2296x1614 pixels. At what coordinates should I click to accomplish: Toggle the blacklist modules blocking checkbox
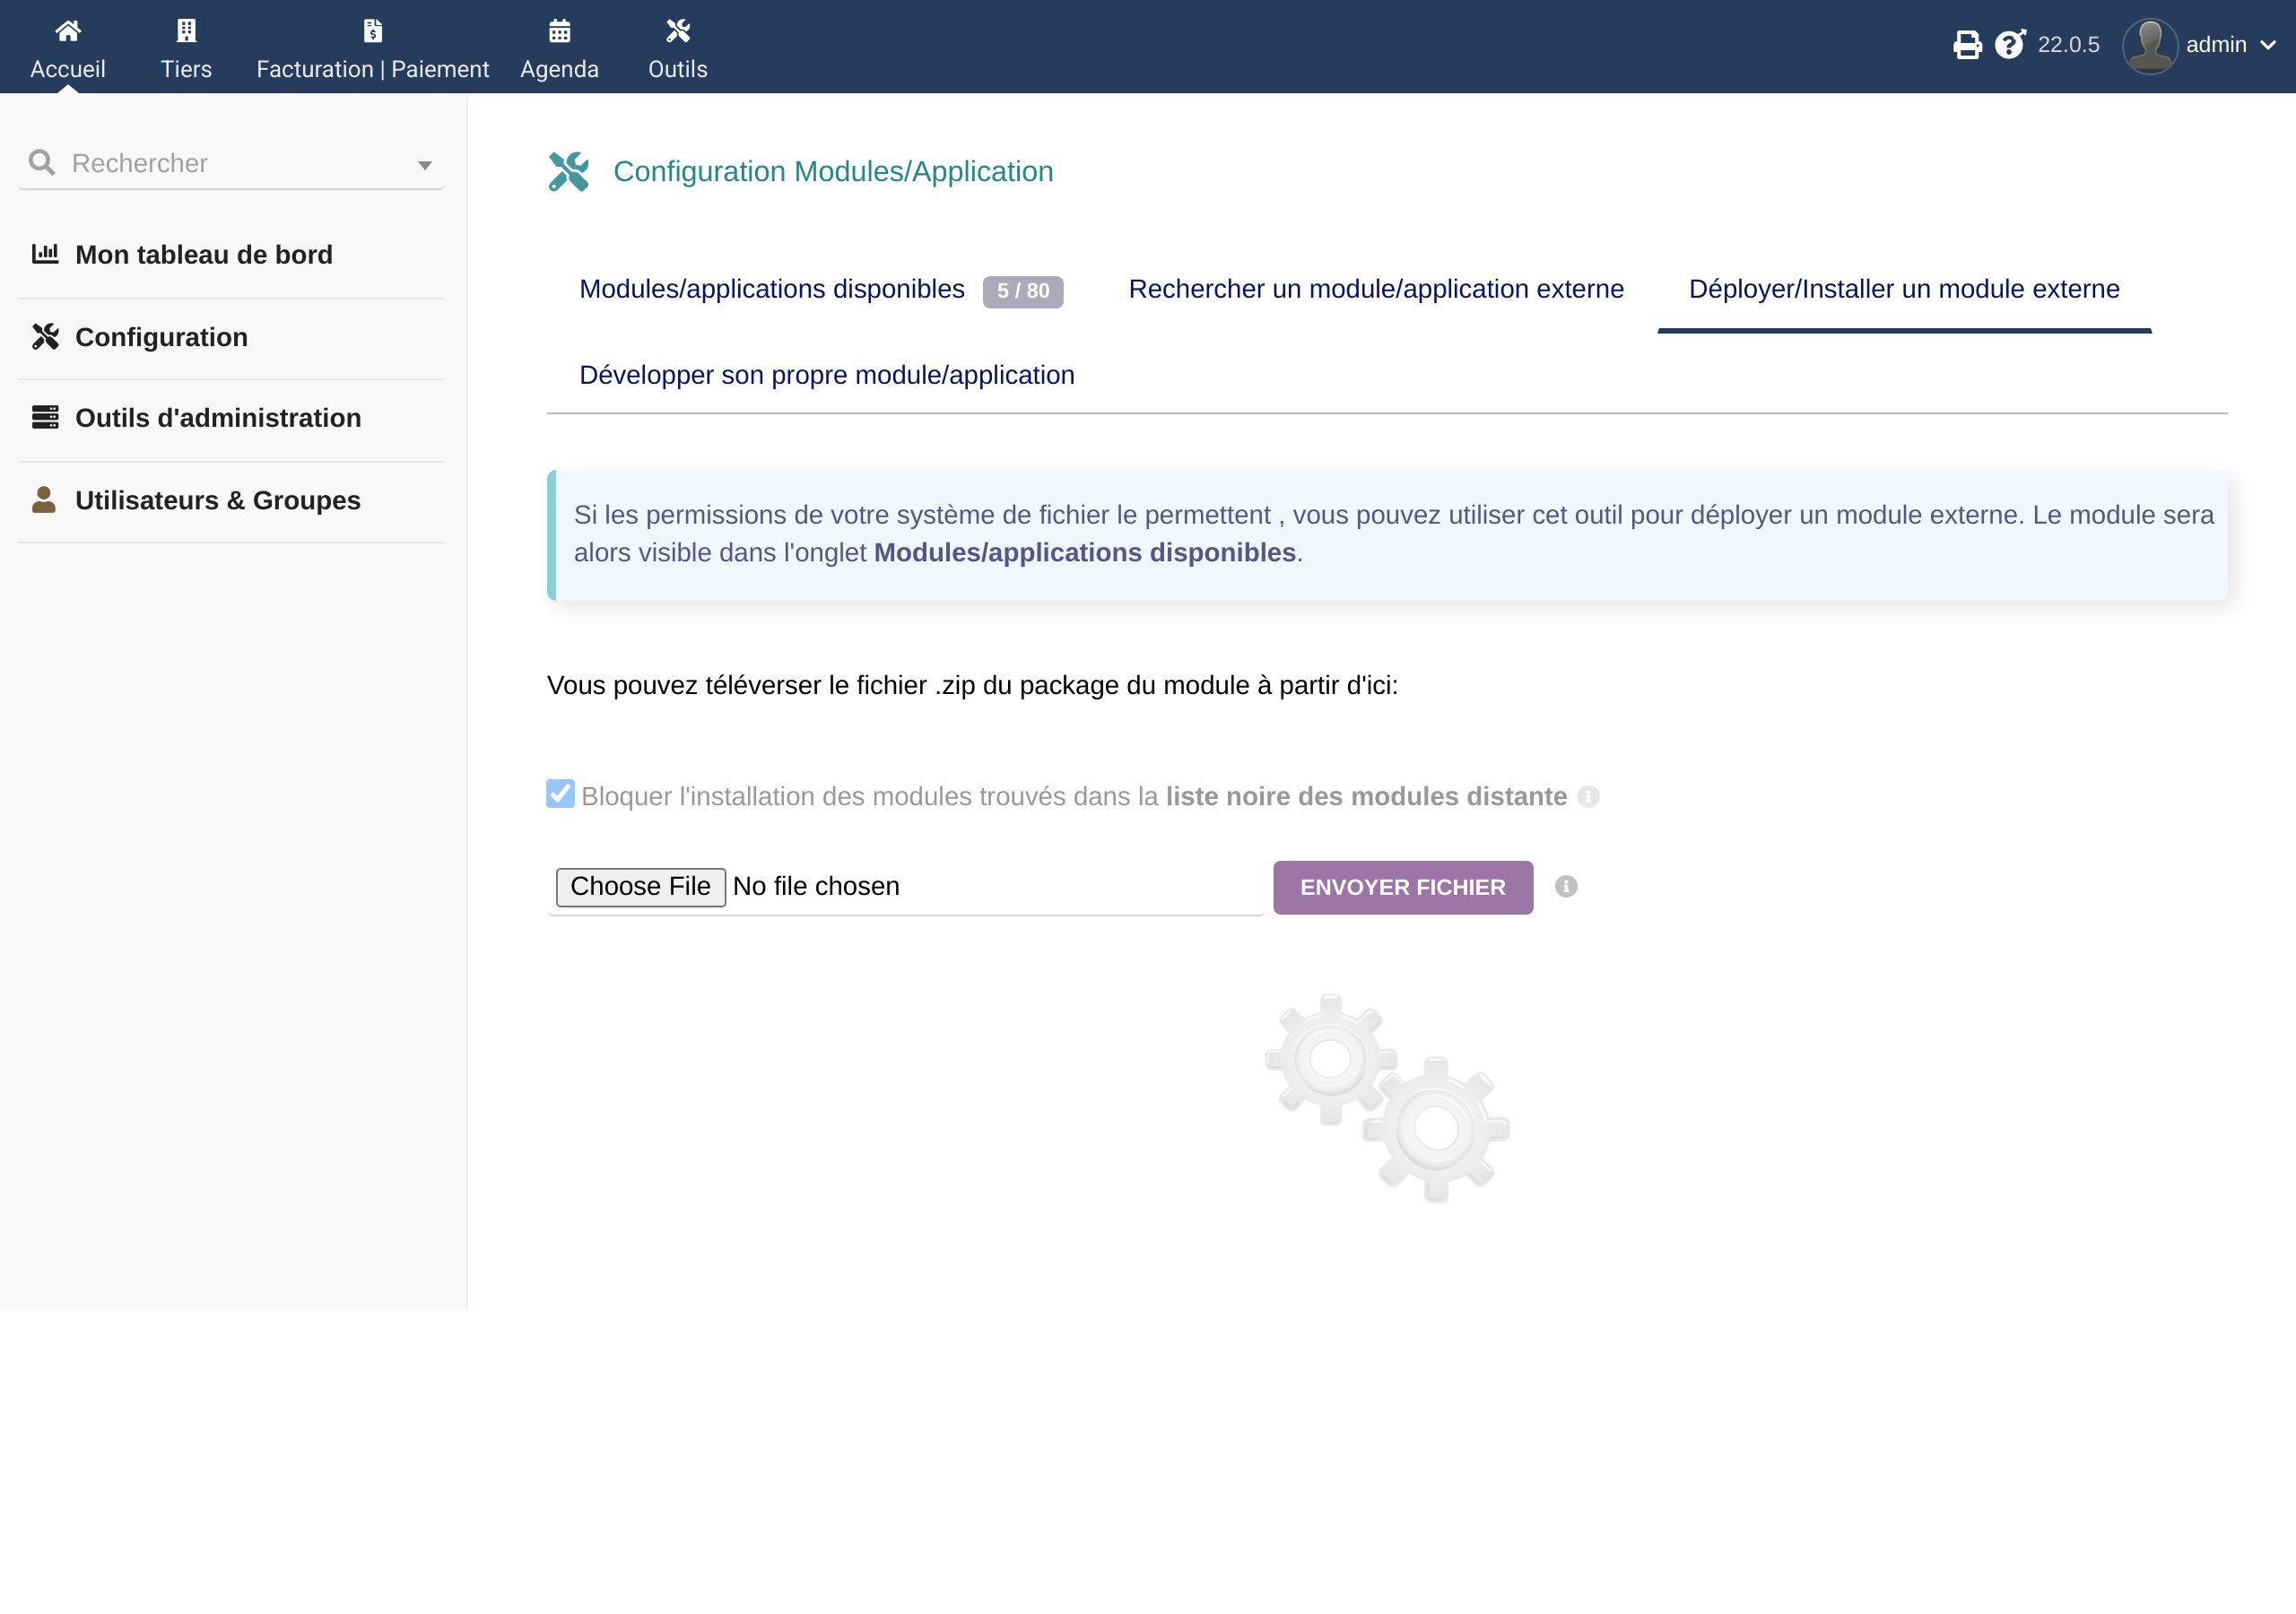pyautogui.click(x=560, y=794)
